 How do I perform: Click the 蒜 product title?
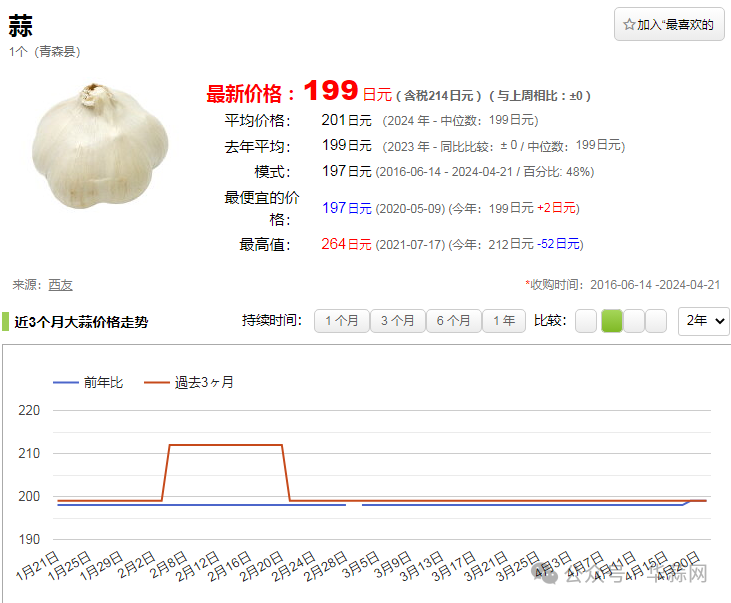pyautogui.click(x=21, y=26)
